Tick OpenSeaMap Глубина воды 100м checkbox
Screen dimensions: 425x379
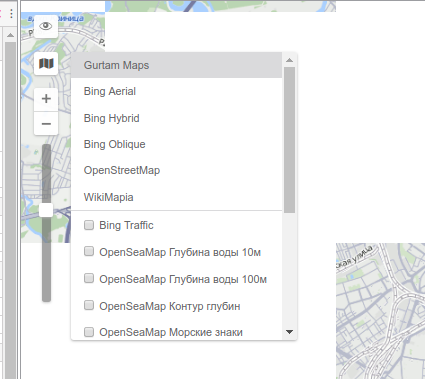tap(89, 278)
